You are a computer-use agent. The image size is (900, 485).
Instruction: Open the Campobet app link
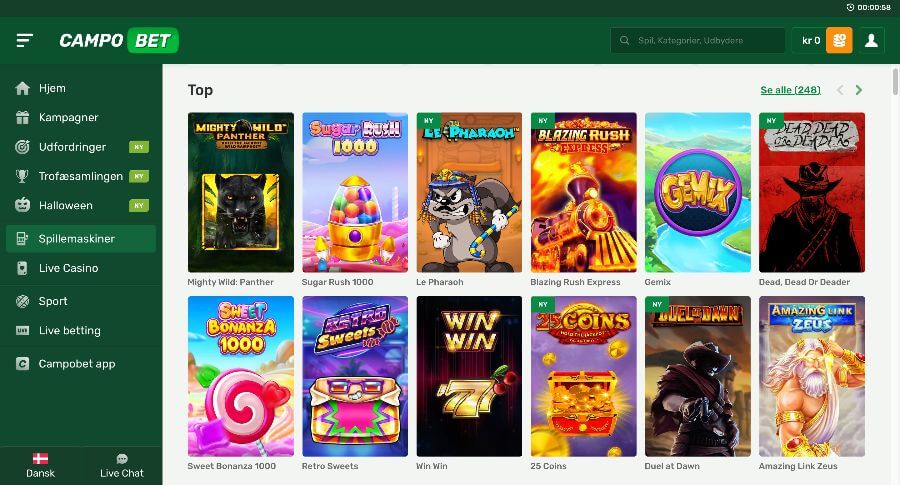coord(77,364)
